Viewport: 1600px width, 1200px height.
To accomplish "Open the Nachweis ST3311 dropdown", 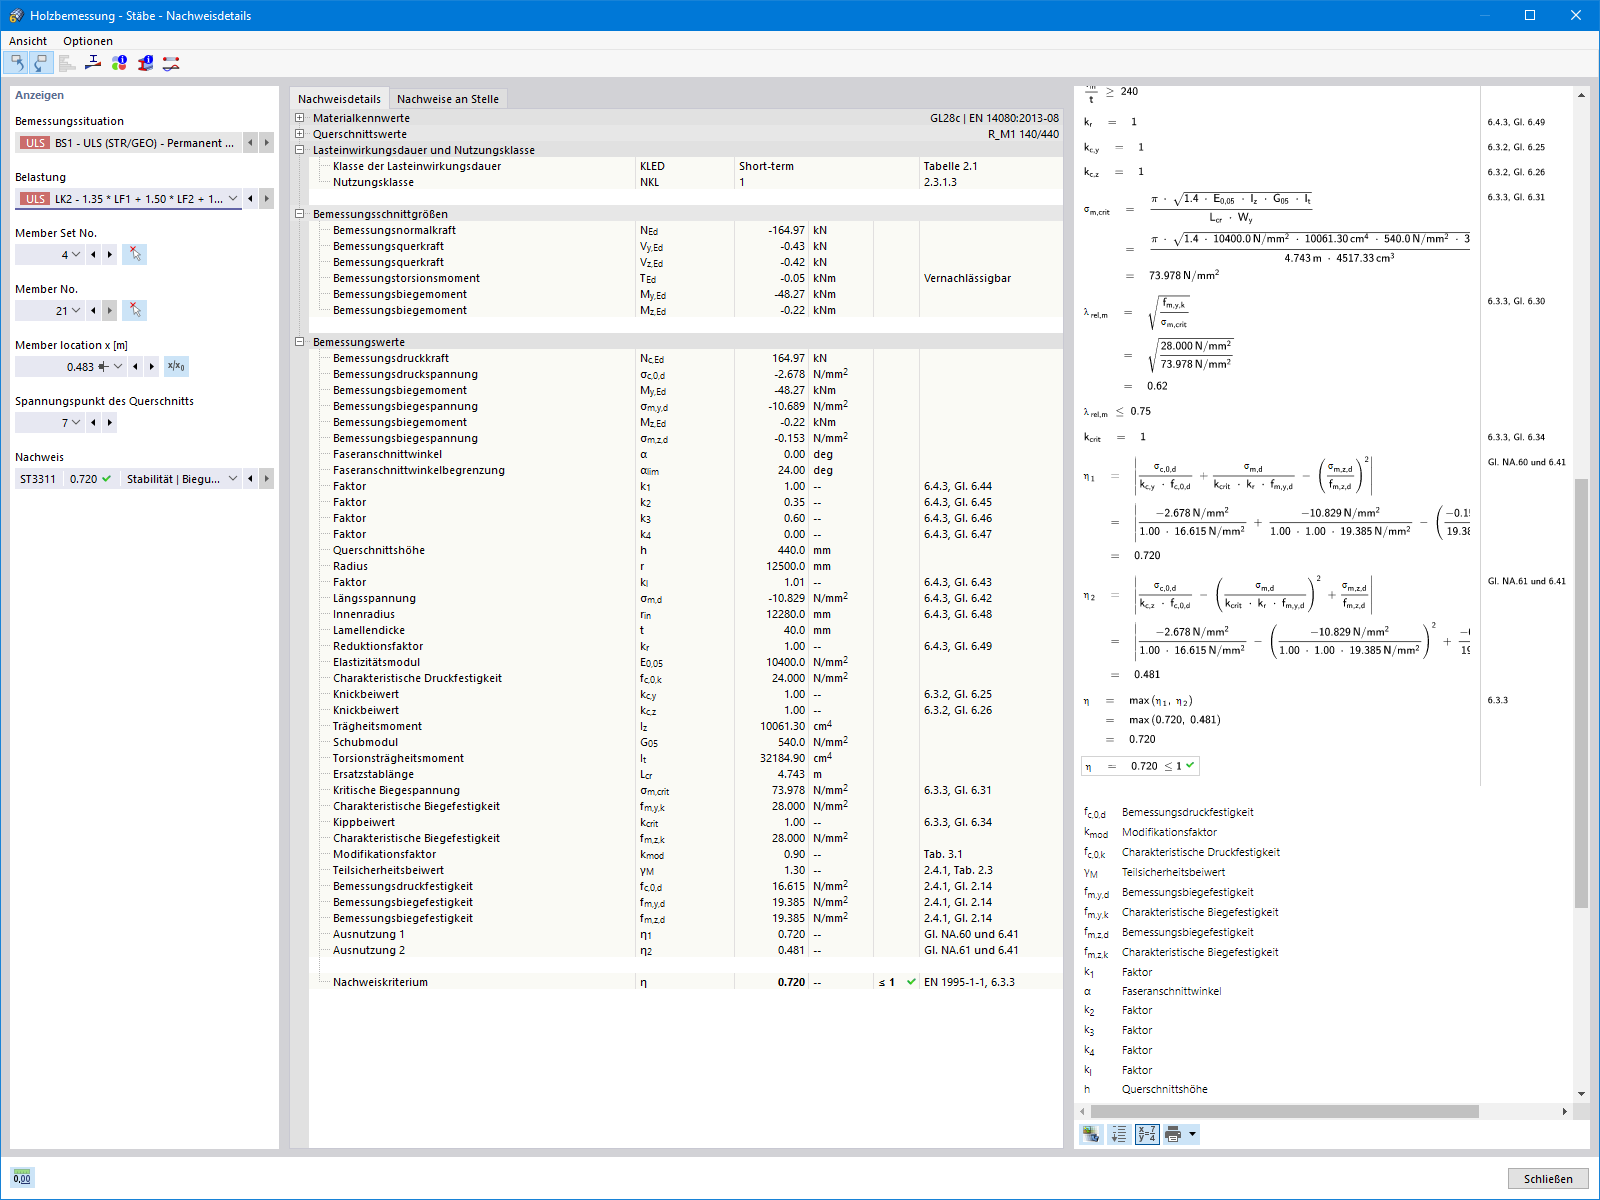I will click(x=233, y=478).
